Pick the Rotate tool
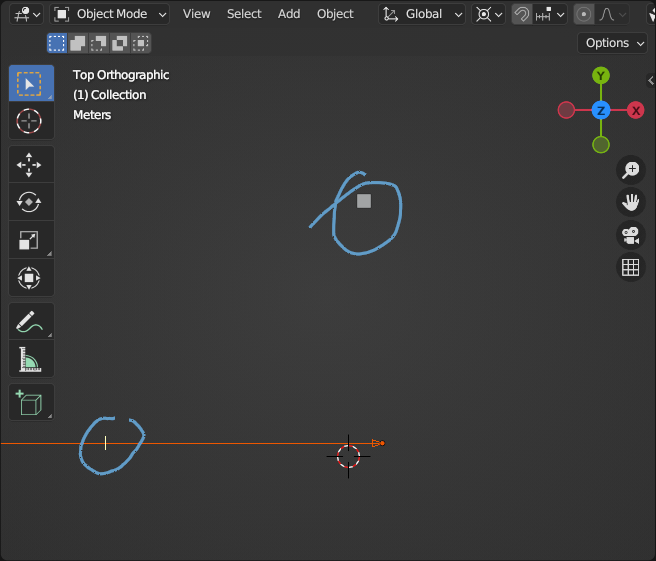Screen dimensions: 656x561 (30, 202)
